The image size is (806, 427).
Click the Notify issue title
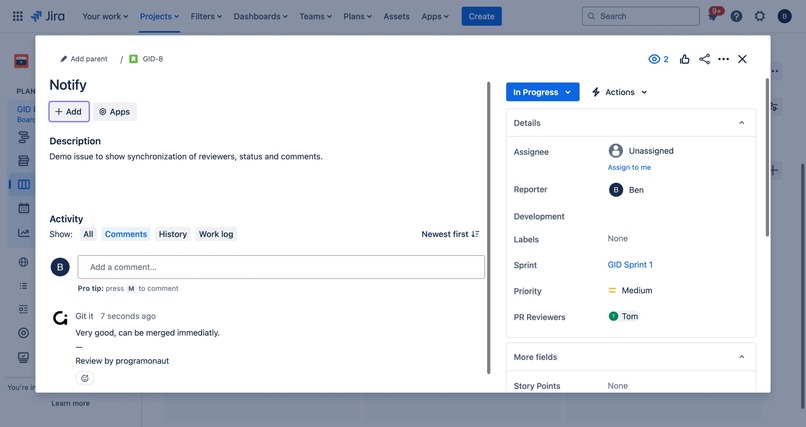68,85
